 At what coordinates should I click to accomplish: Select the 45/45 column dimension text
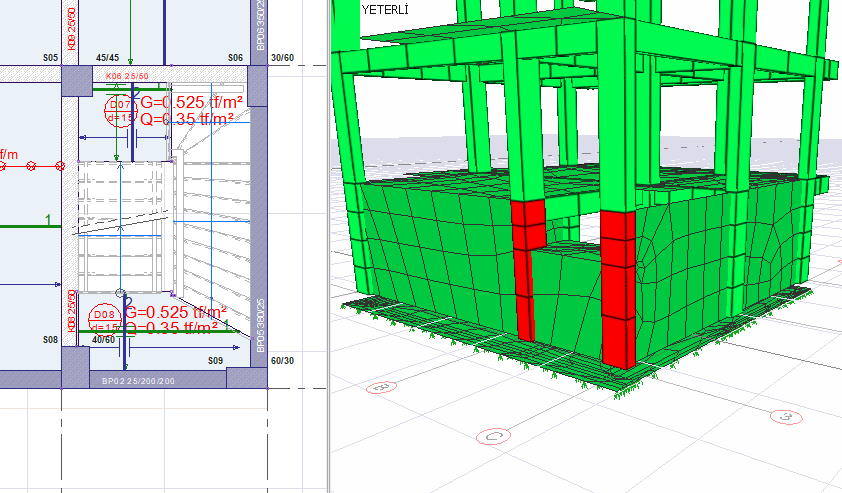click(x=107, y=58)
